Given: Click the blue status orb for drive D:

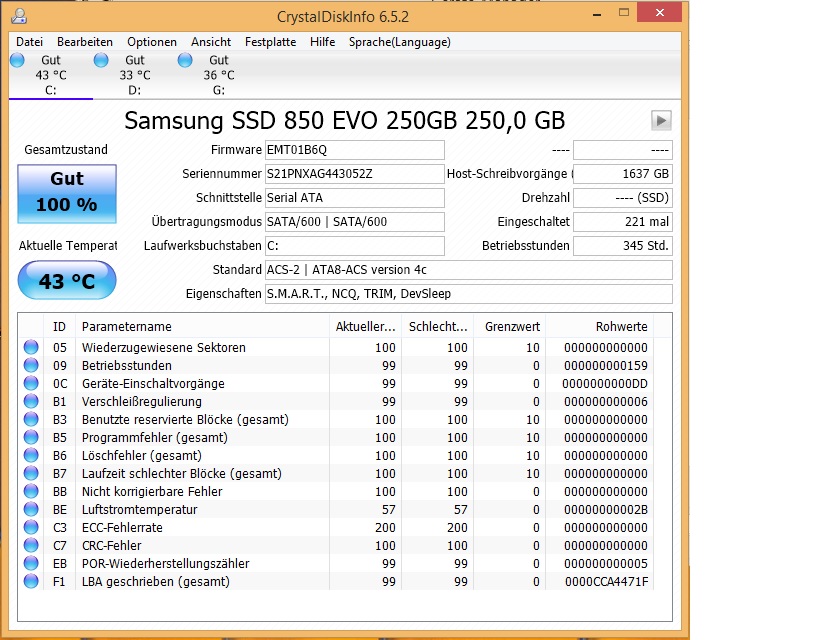Looking at the screenshot, I should point(101,60).
